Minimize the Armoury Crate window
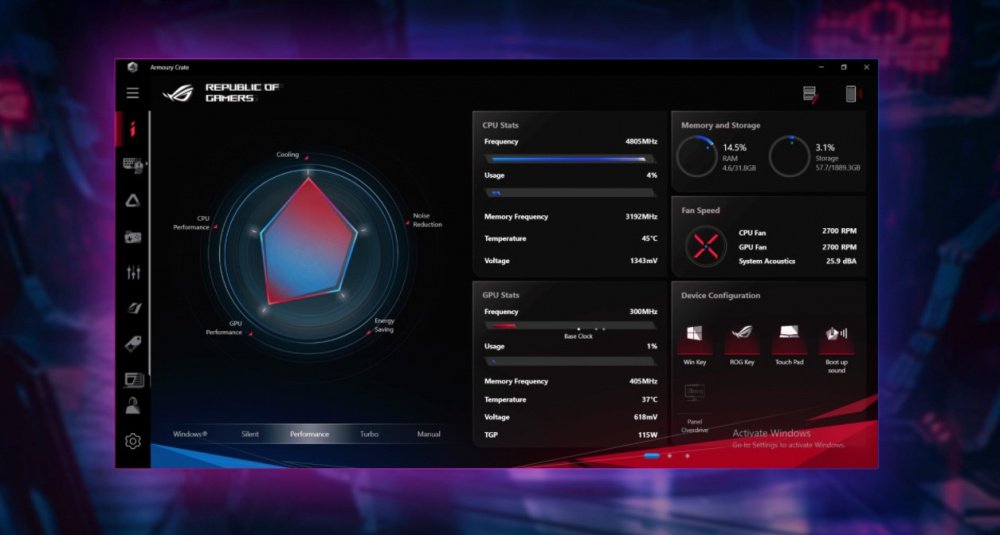The width and height of the screenshot is (1000, 535). 821,67
